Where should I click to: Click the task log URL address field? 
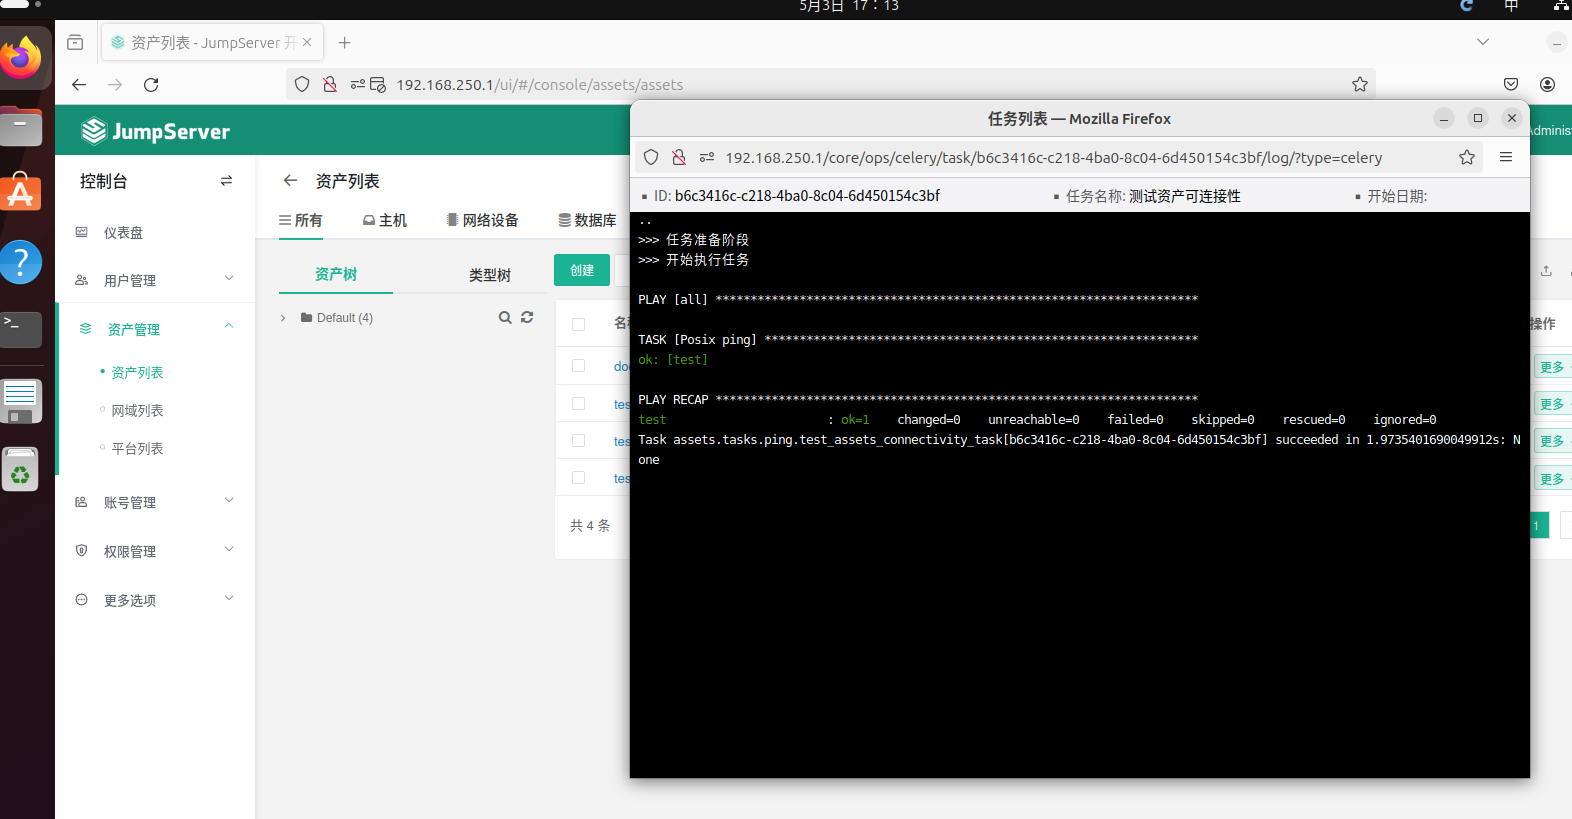pyautogui.click(x=1053, y=157)
